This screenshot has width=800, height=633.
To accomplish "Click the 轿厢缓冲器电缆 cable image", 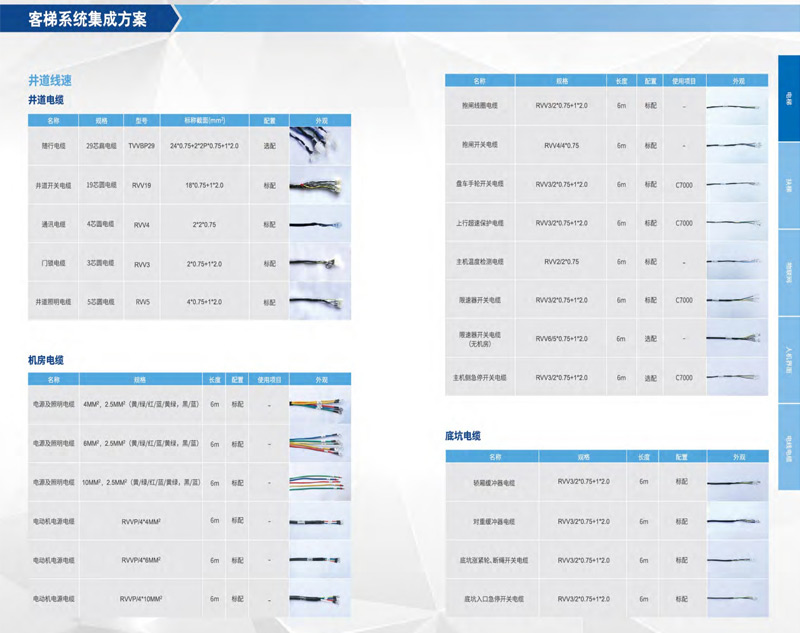I will click(x=738, y=482).
